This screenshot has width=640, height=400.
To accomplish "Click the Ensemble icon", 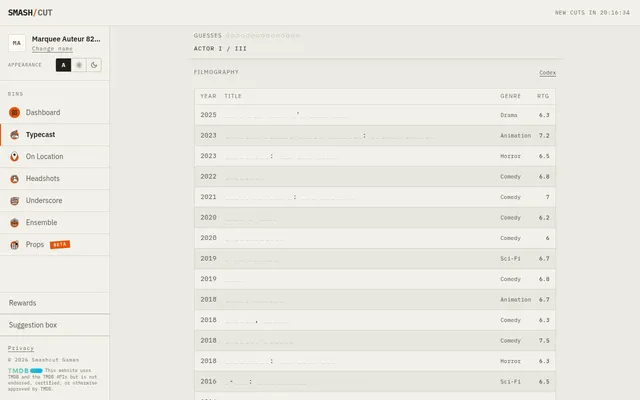I will pyautogui.click(x=14, y=222).
